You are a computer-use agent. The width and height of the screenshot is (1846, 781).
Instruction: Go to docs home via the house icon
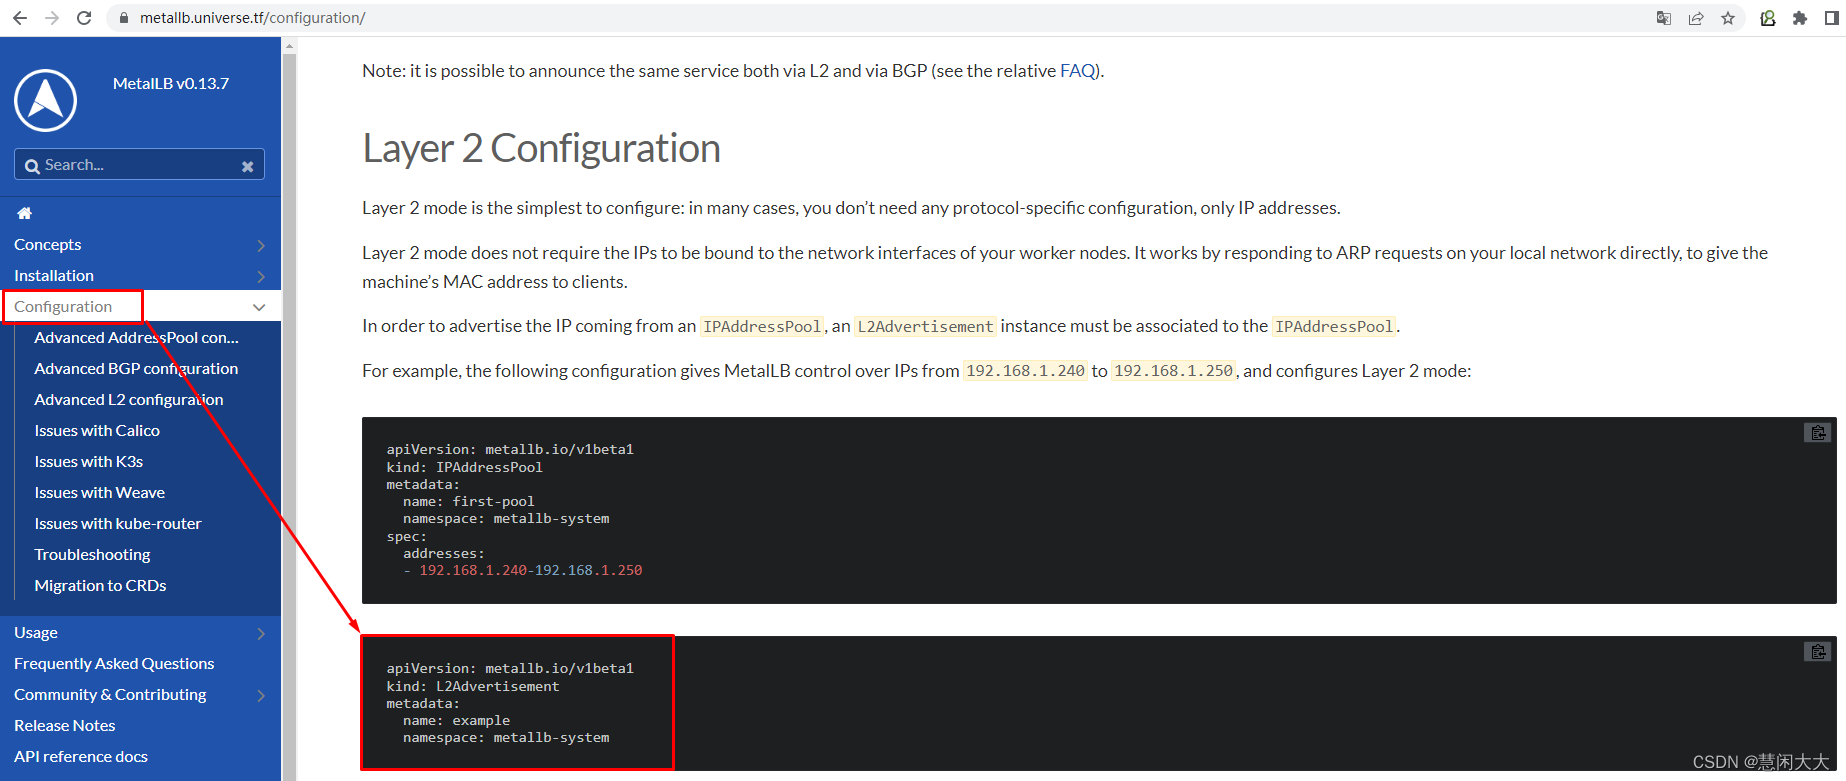pos(25,213)
